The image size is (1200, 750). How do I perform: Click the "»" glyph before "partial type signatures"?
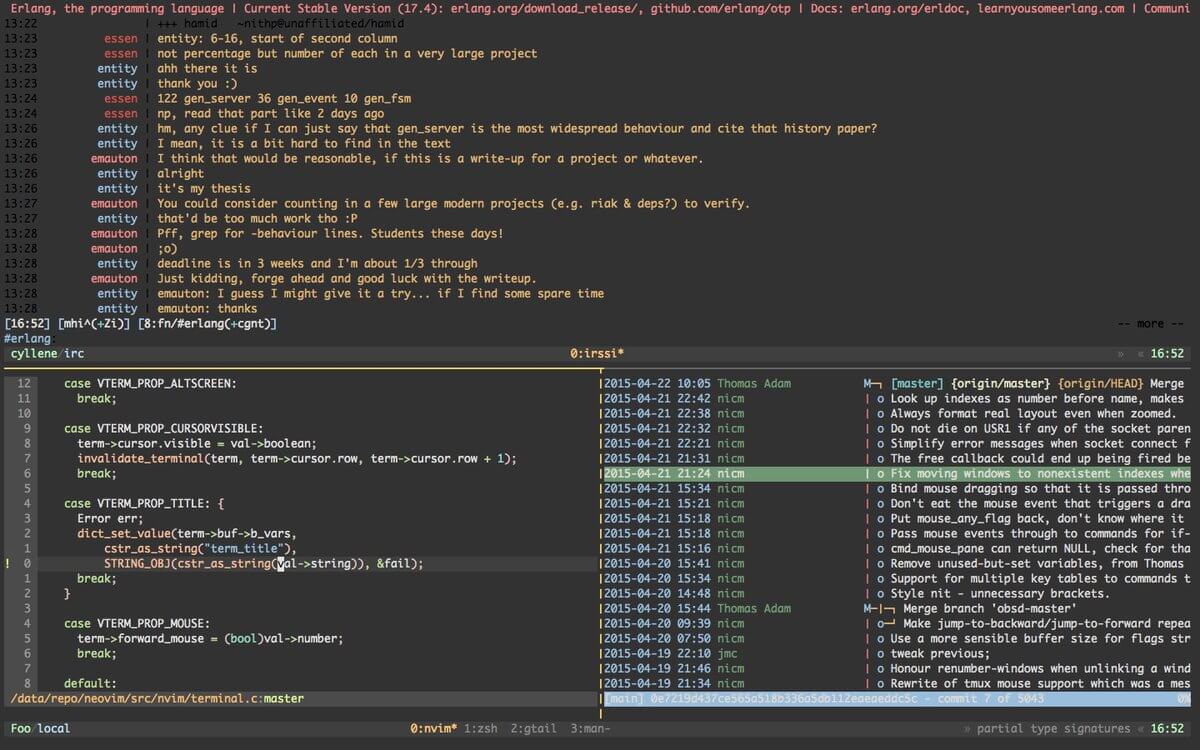tap(963, 728)
